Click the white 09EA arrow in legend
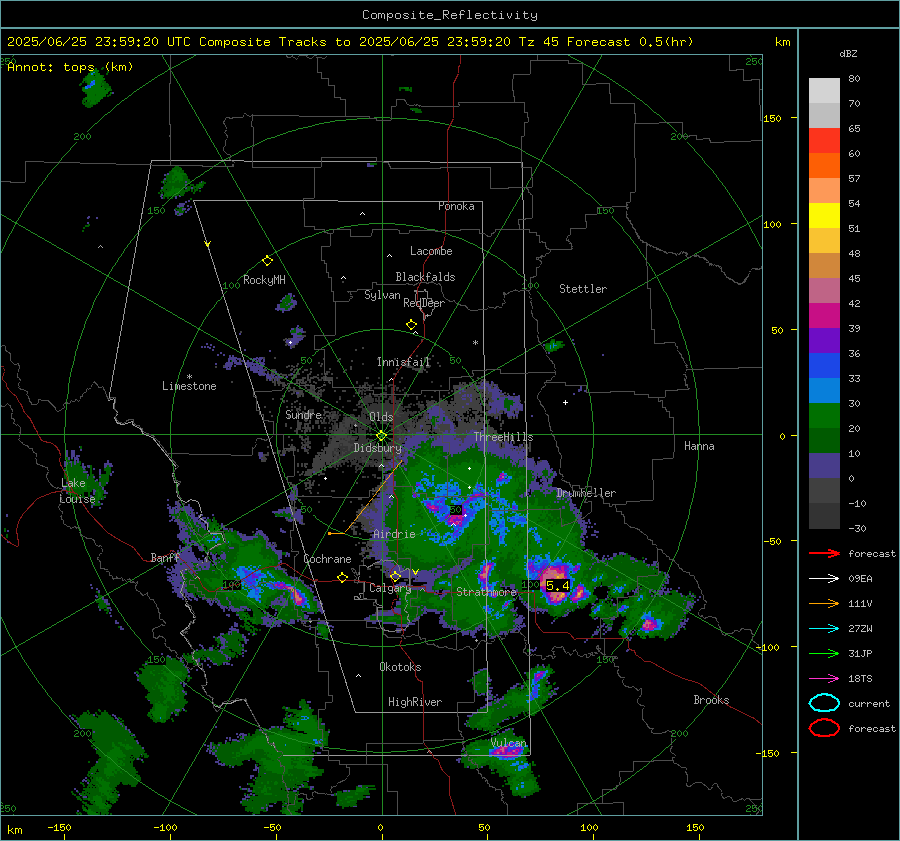 824,579
